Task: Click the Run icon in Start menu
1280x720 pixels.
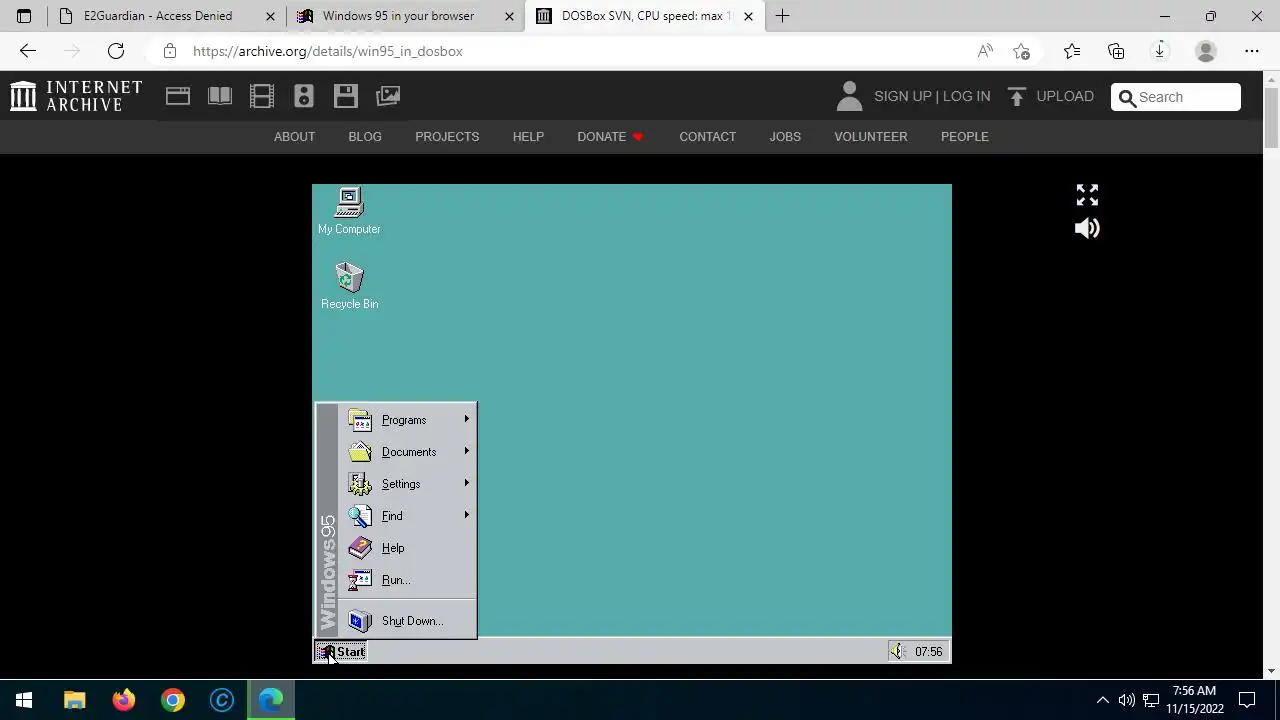Action: tap(360, 580)
